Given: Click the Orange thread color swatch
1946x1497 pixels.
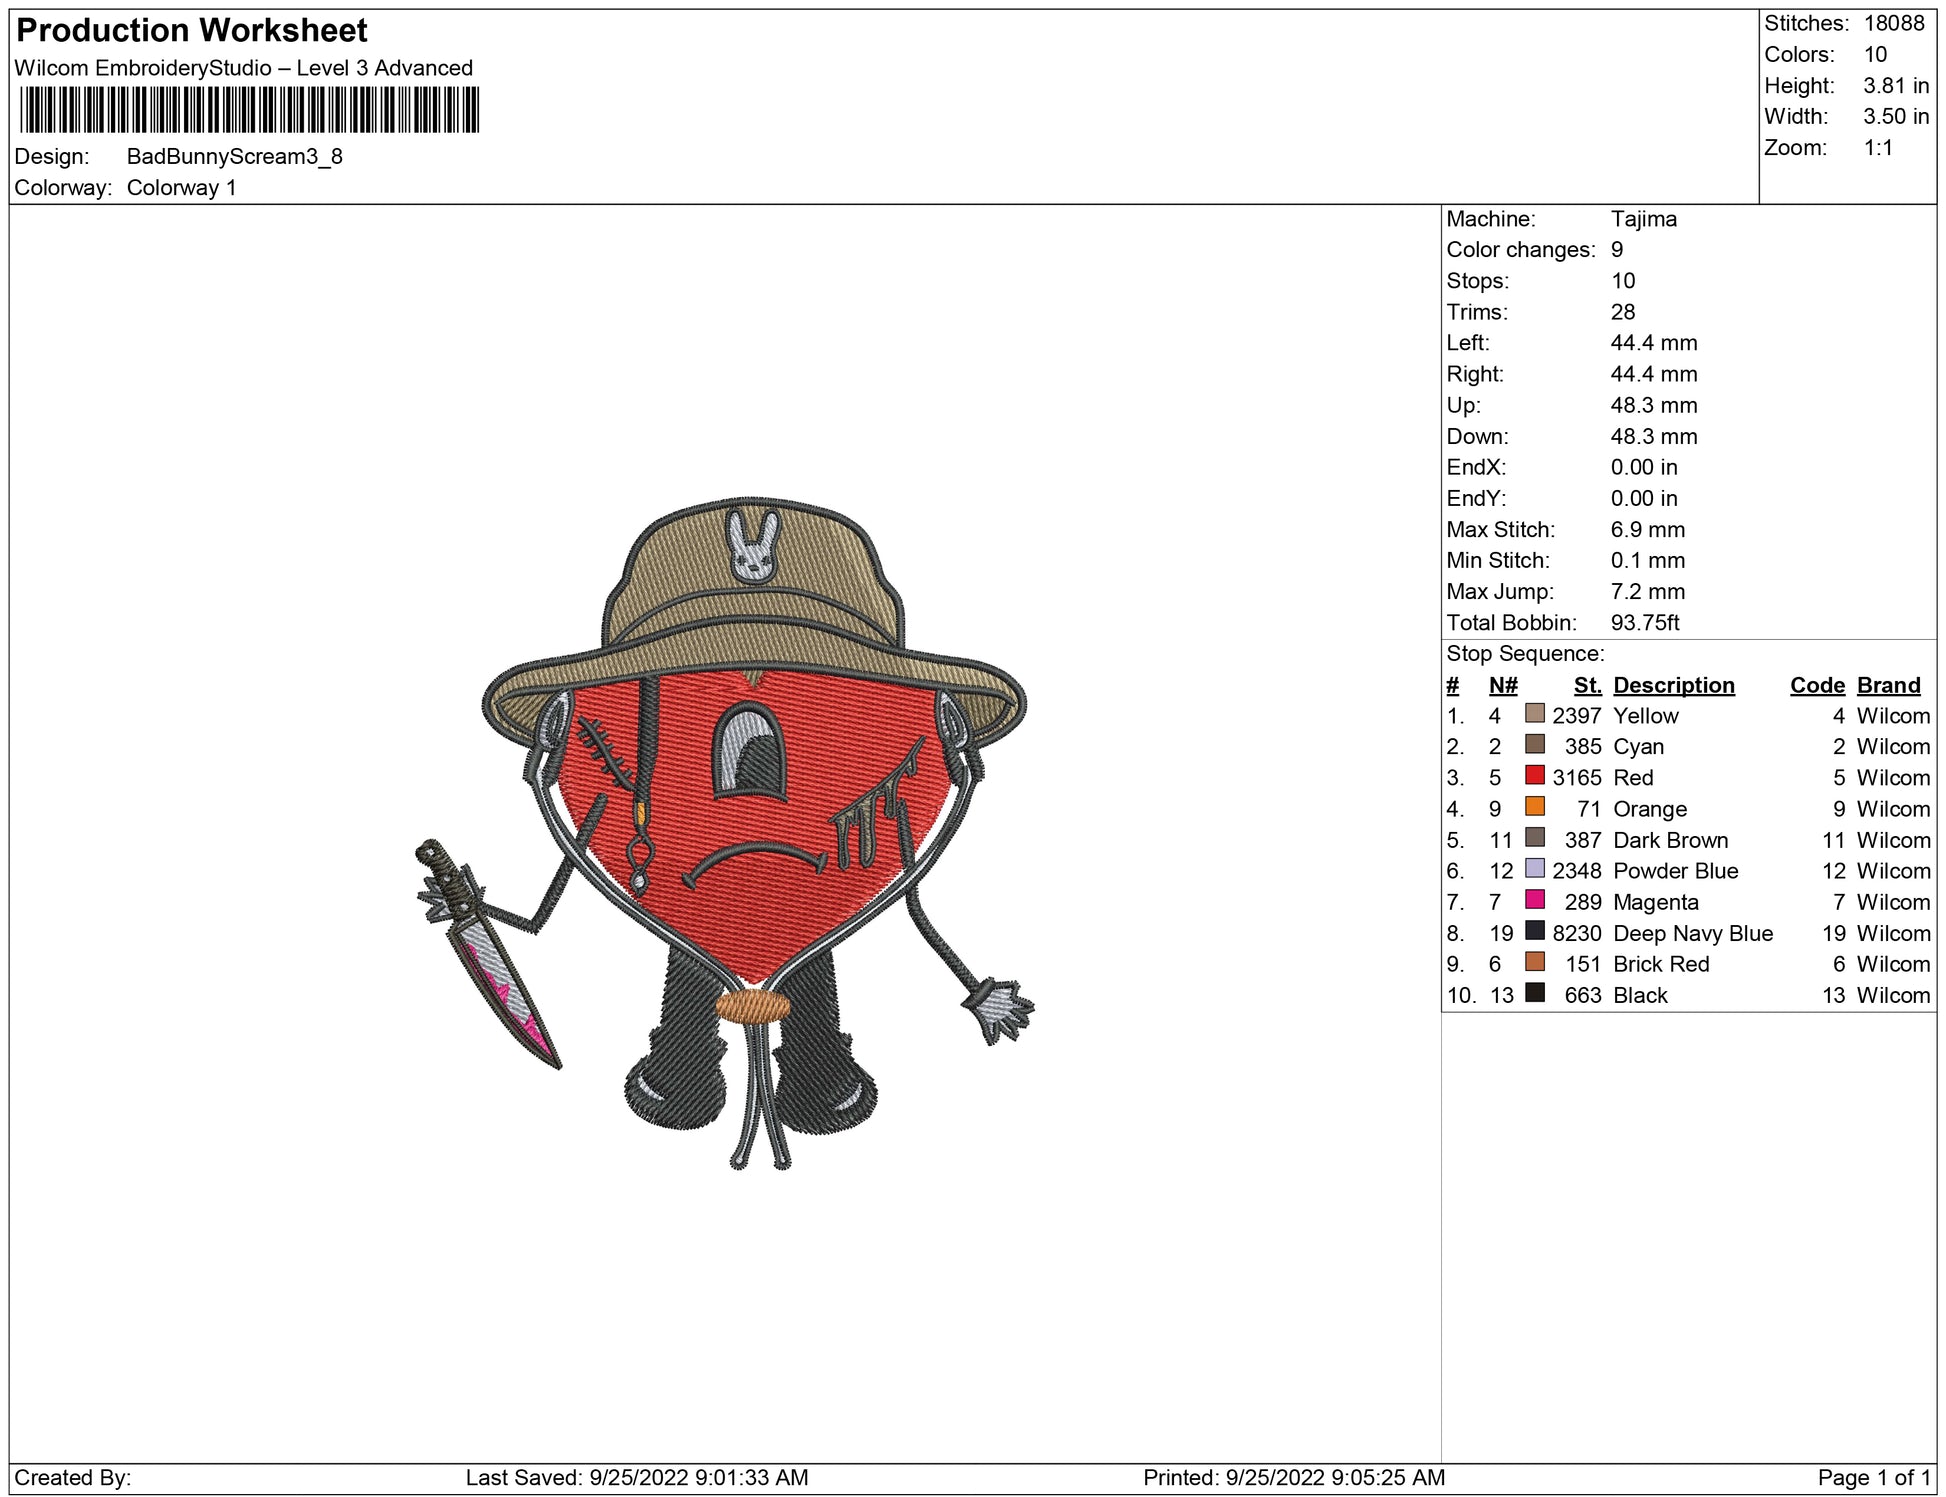Looking at the screenshot, I should pyautogui.click(x=1534, y=806).
